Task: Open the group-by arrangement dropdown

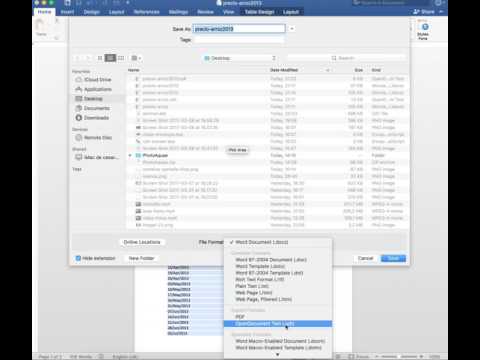Action: [136, 58]
